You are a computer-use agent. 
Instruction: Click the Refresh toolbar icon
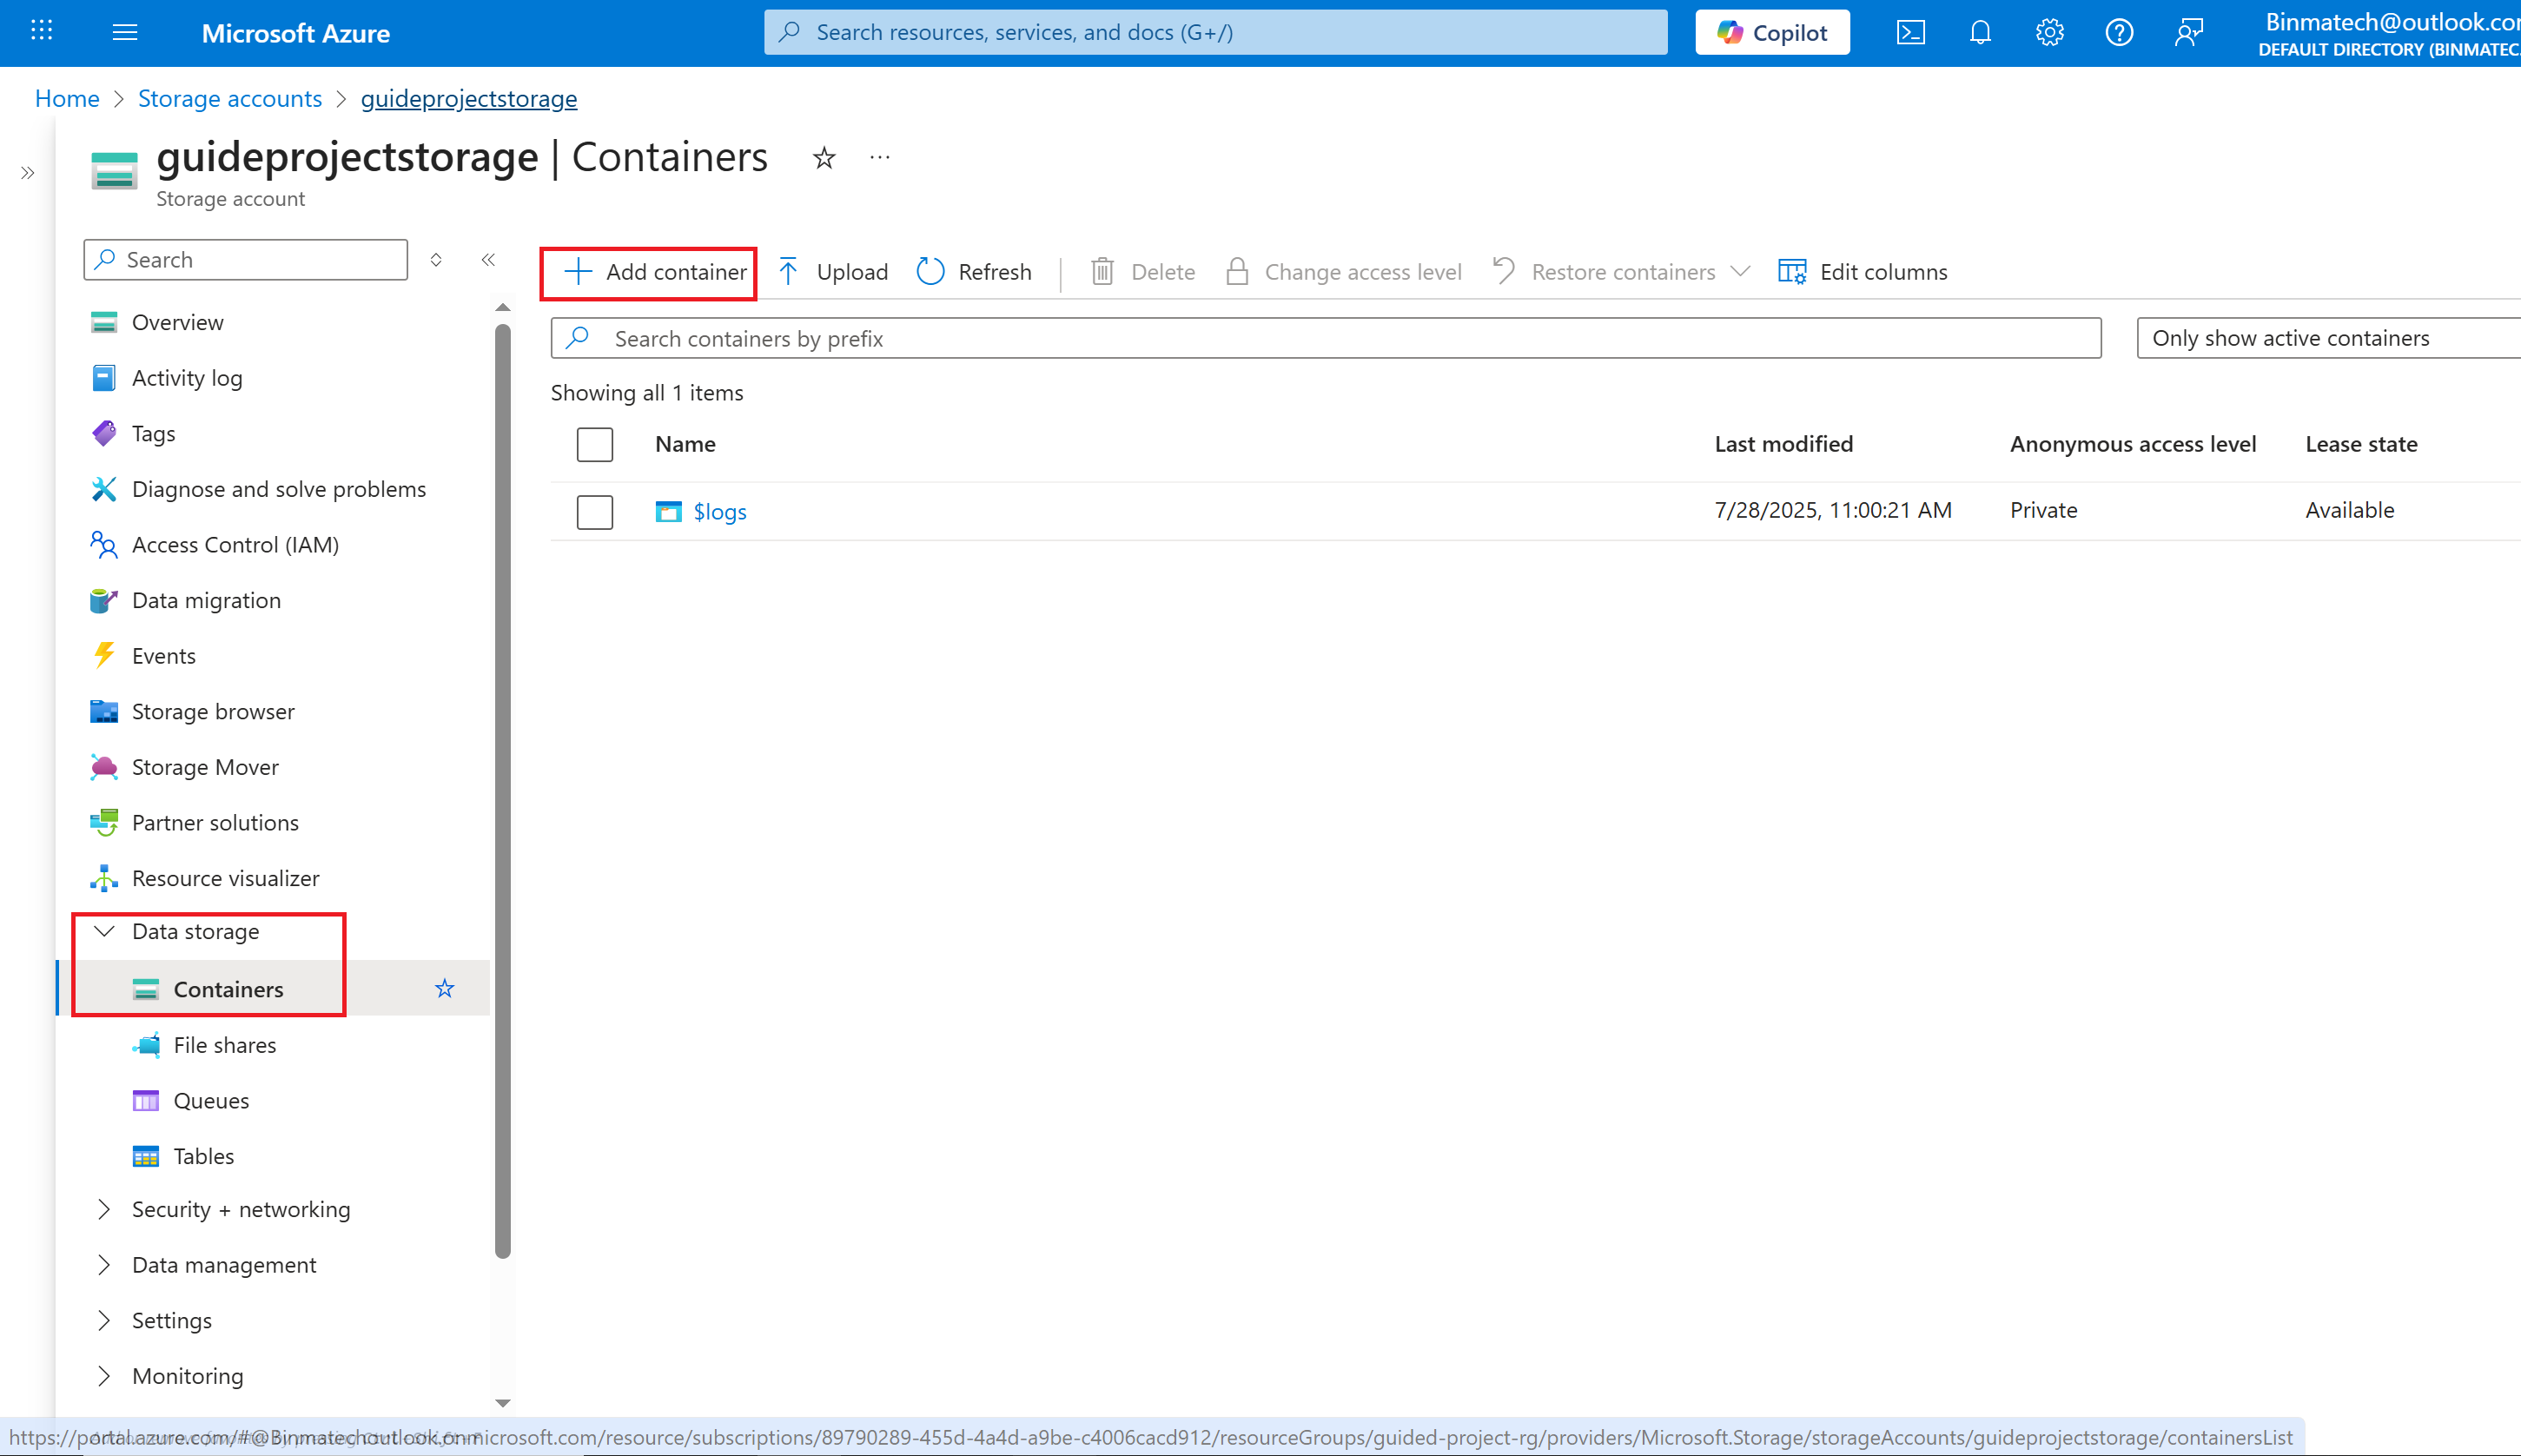click(931, 272)
